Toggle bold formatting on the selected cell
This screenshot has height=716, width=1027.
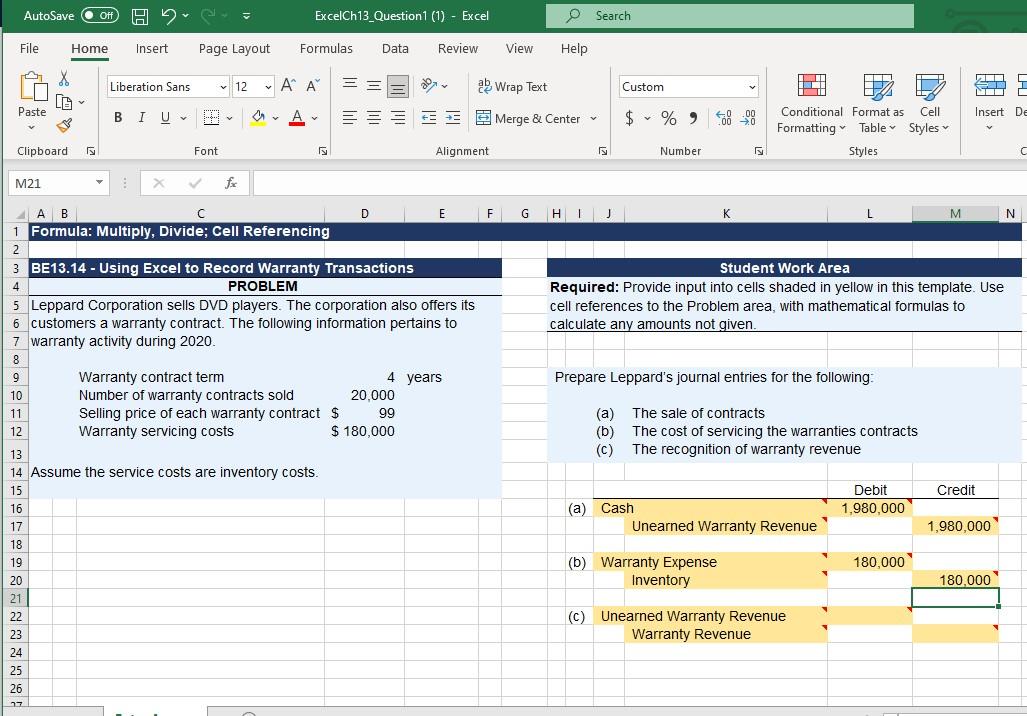pos(117,117)
